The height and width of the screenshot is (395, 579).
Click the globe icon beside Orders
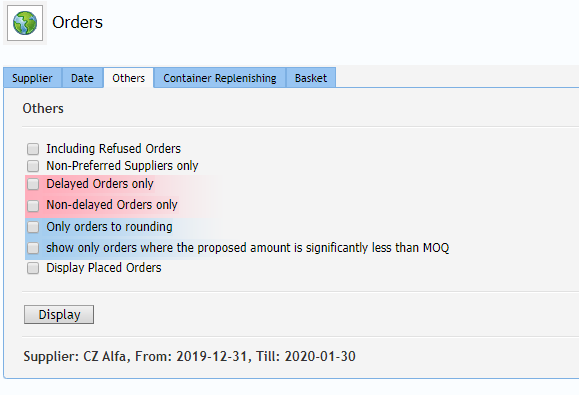tap(25, 23)
